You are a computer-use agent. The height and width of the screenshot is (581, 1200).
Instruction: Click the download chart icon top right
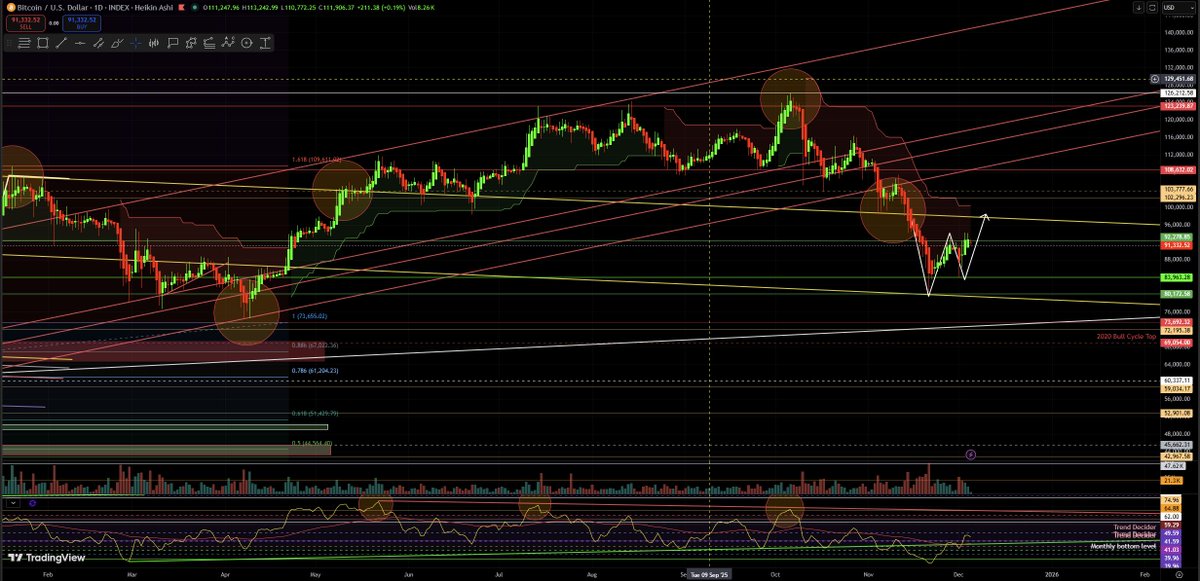pyautogui.click(x=1140, y=9)
